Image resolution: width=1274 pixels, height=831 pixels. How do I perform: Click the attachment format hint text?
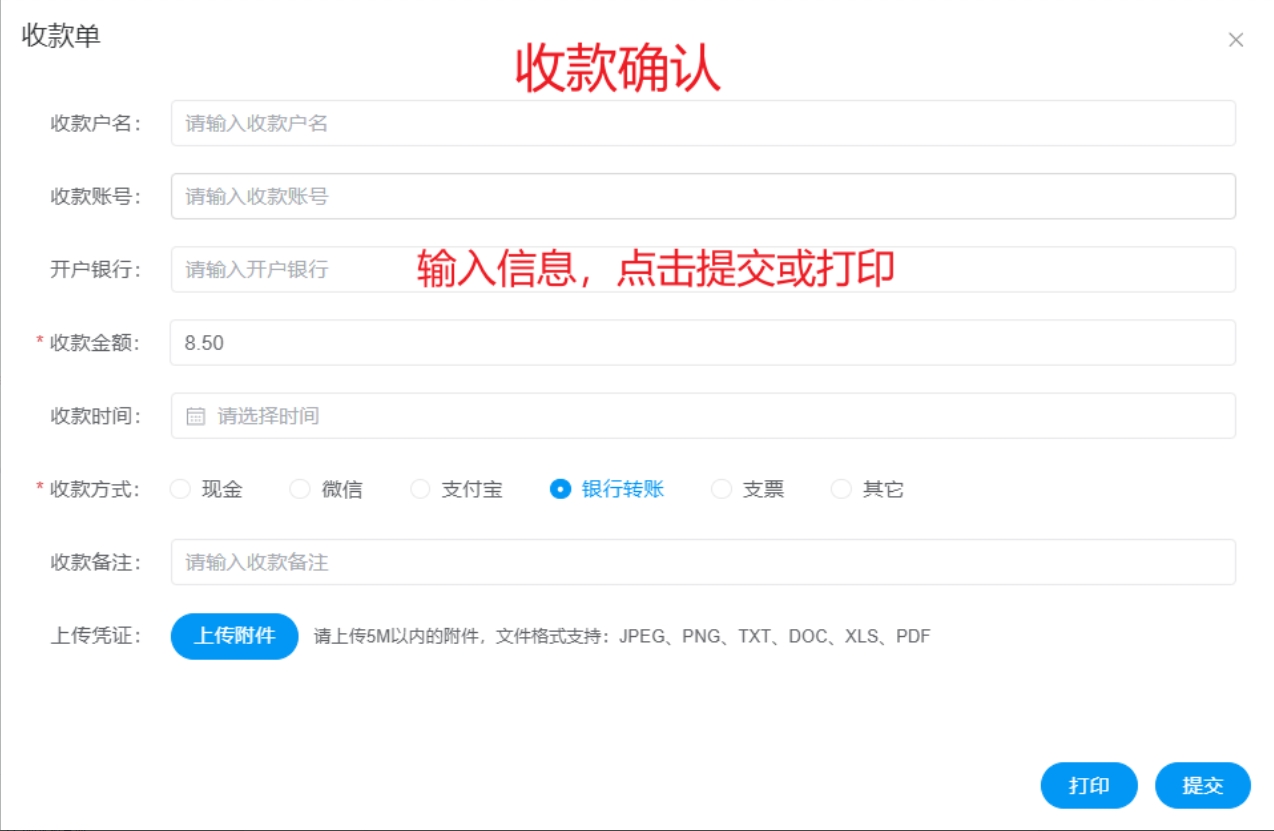point(622,636)
